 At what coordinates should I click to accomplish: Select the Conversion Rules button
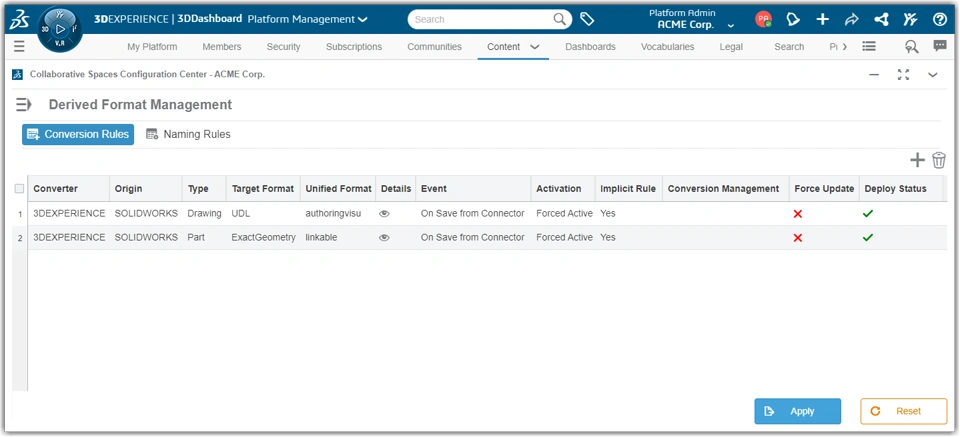pyautogui.click(x=78, y=134)
